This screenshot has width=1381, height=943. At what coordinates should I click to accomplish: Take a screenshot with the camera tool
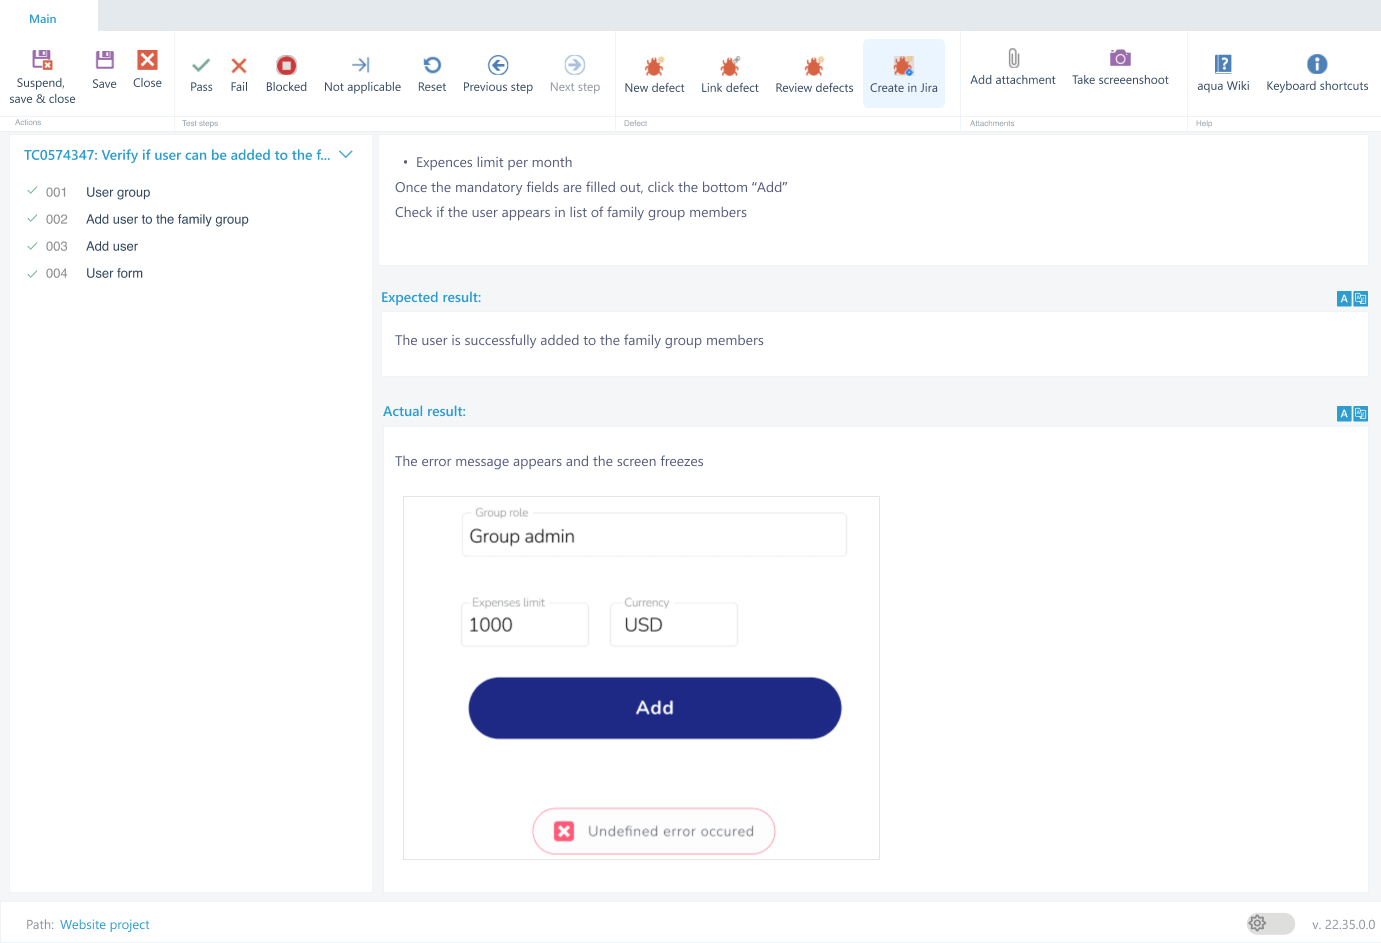click(1119, 68)
